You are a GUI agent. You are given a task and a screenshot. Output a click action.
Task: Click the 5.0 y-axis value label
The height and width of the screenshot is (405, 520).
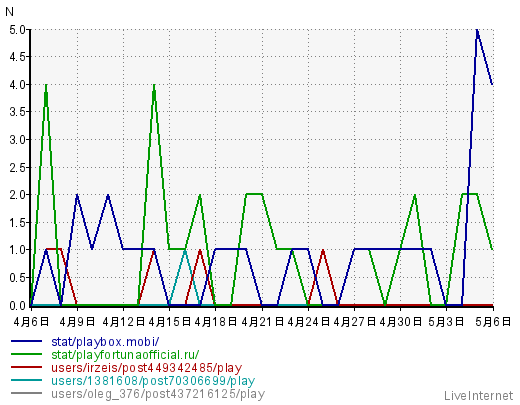pos(17,30)
